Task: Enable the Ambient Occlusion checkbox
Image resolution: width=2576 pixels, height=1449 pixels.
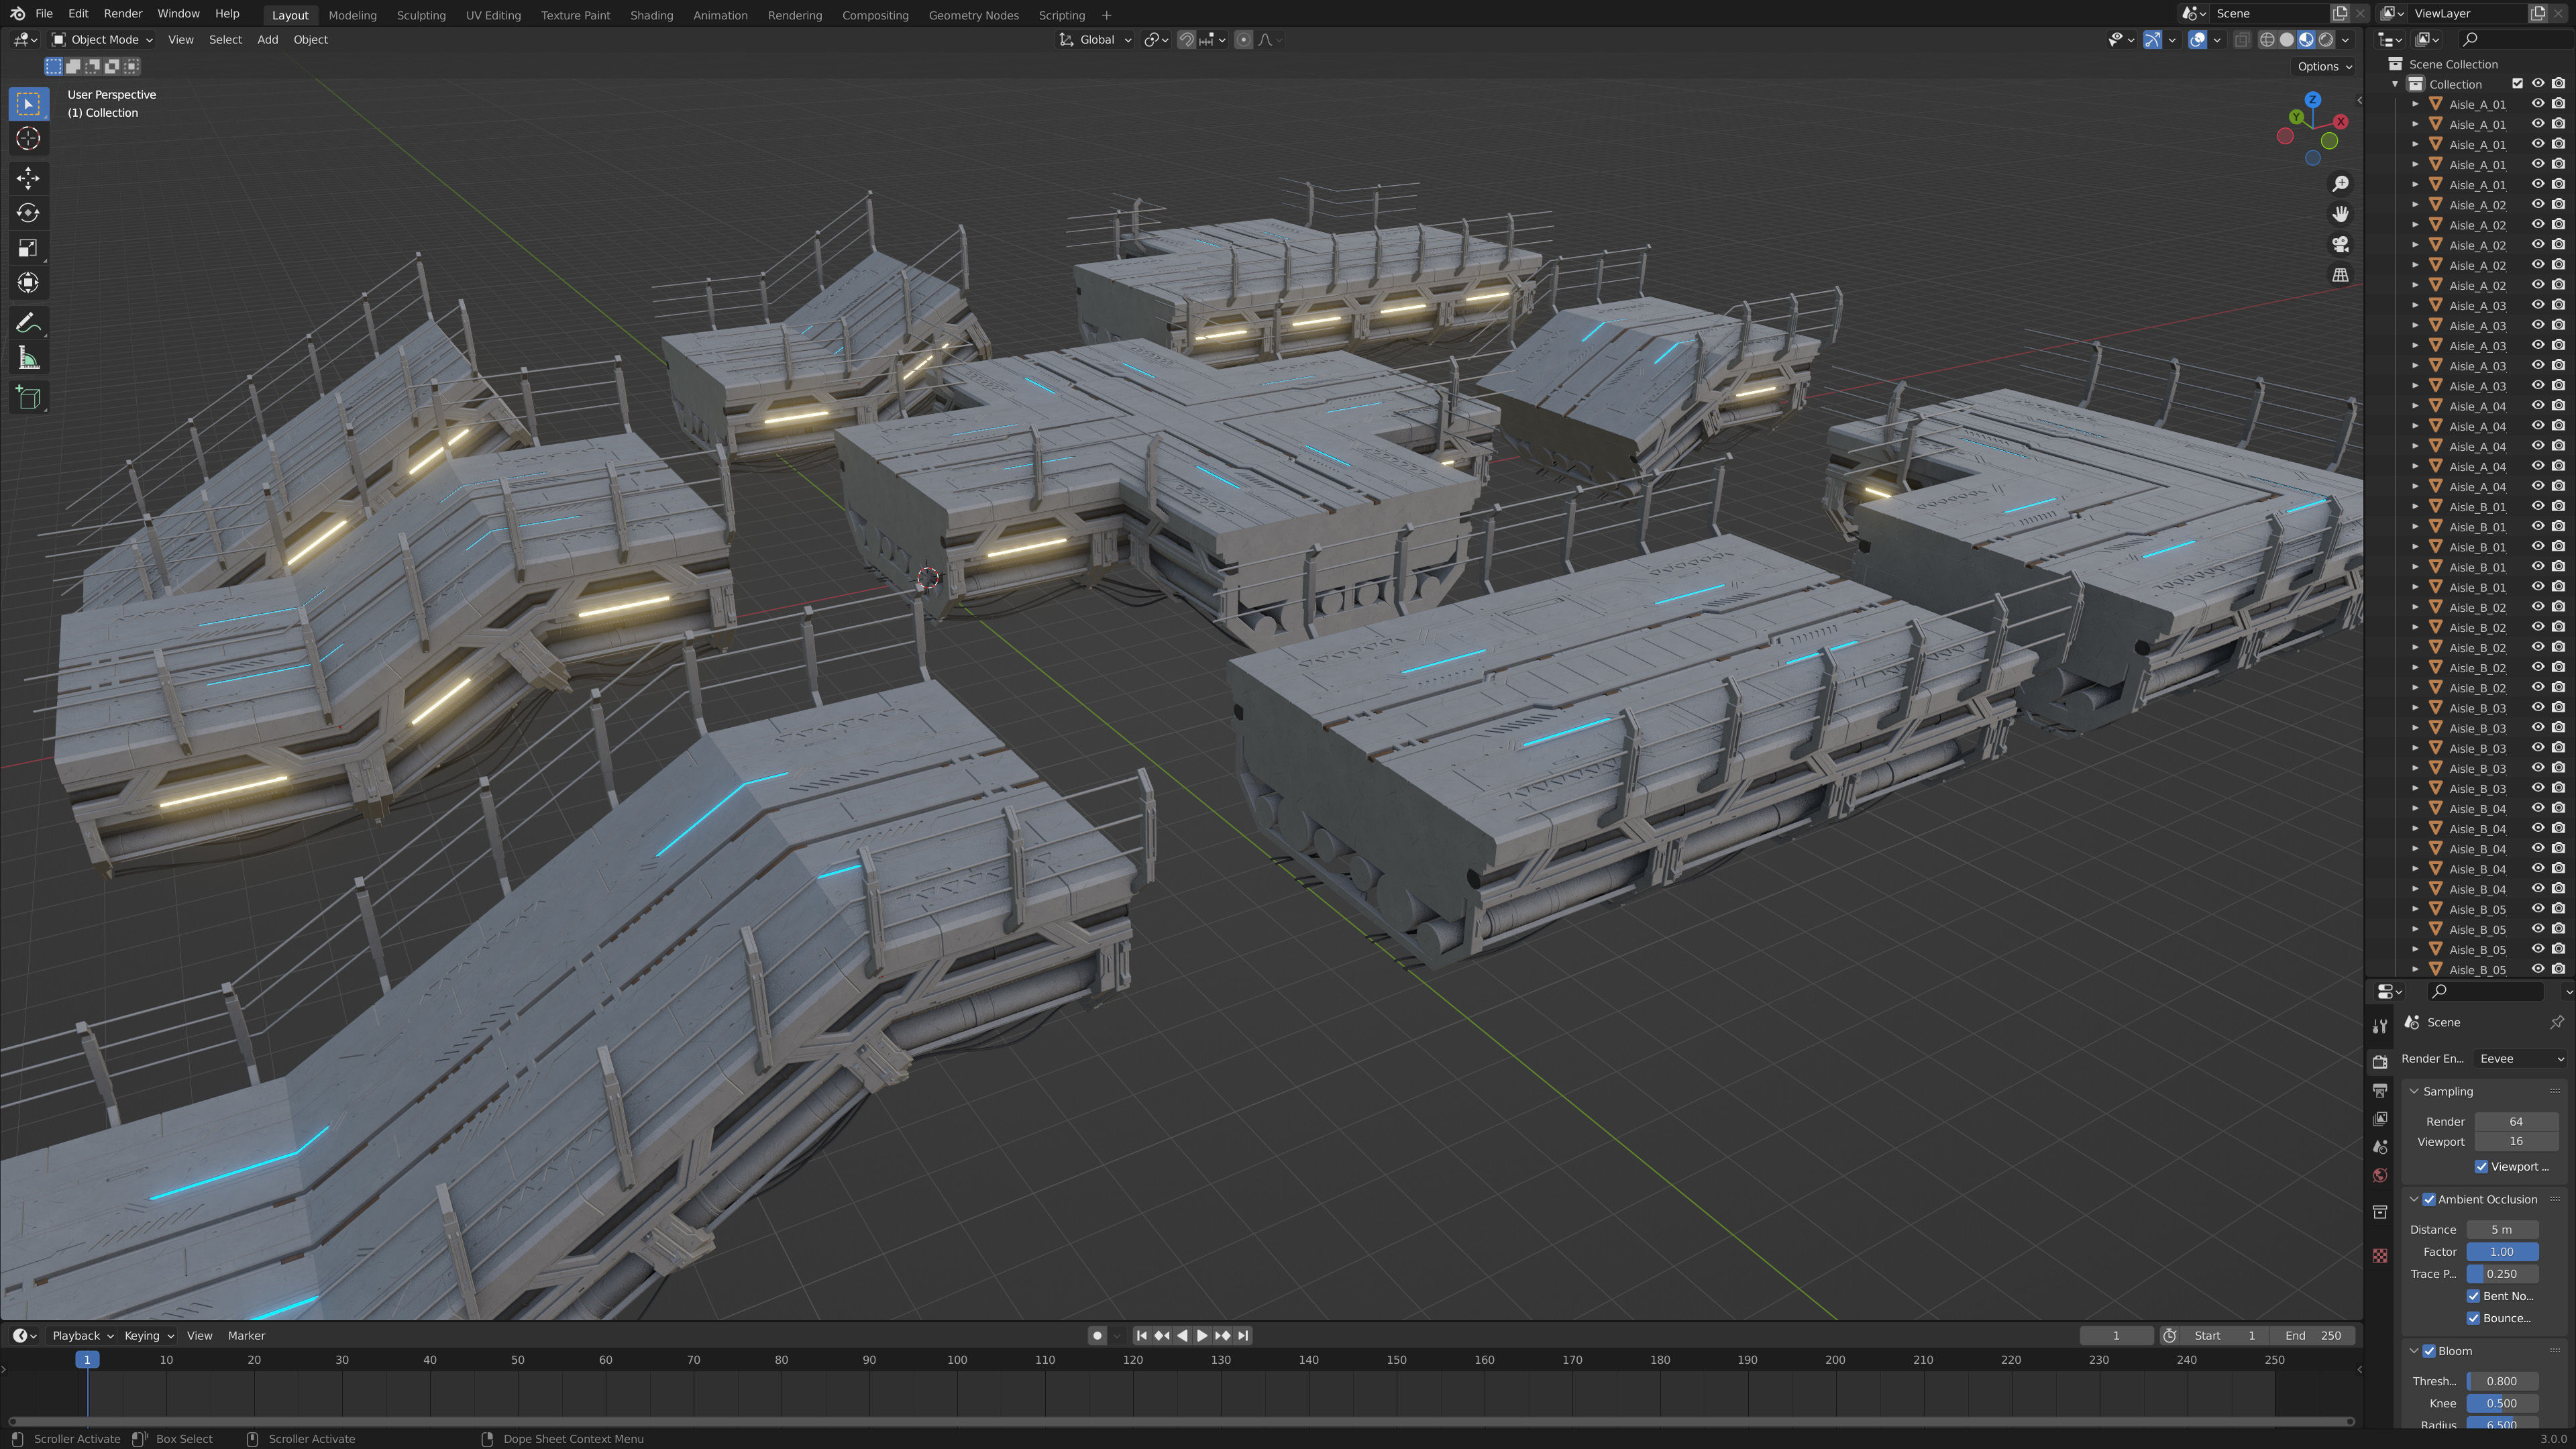Action: [2429, 1199]
